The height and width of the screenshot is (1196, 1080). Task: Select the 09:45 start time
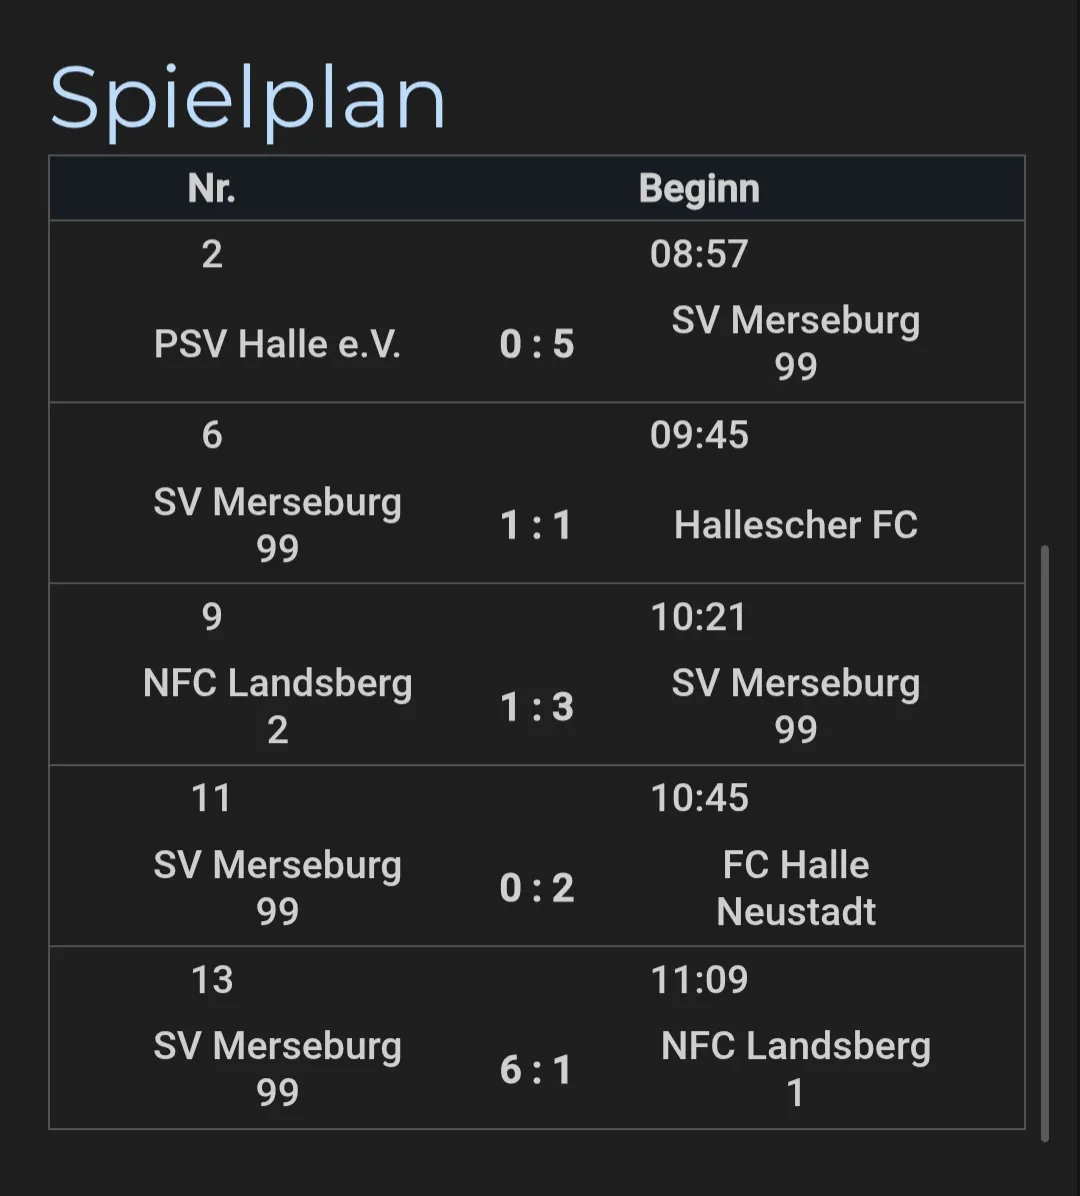click(x=699, y=435)
